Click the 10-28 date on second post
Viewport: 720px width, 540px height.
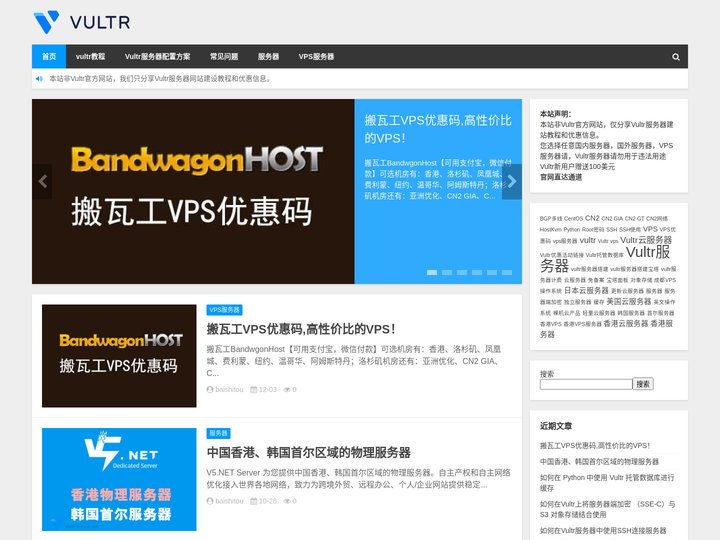264,501
